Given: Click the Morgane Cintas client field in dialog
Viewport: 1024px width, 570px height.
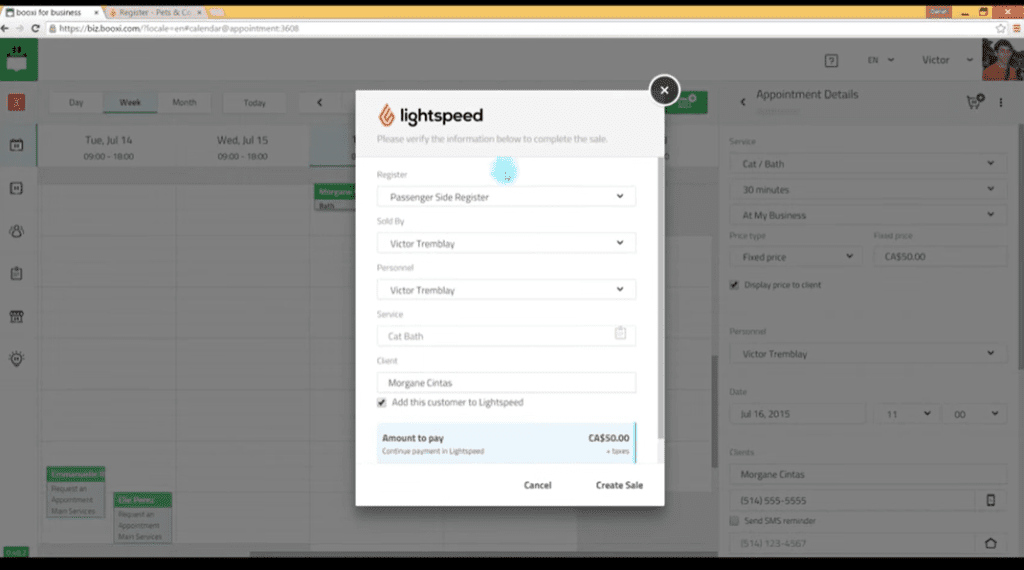Looking at the screenshot, I should point(506,383).
